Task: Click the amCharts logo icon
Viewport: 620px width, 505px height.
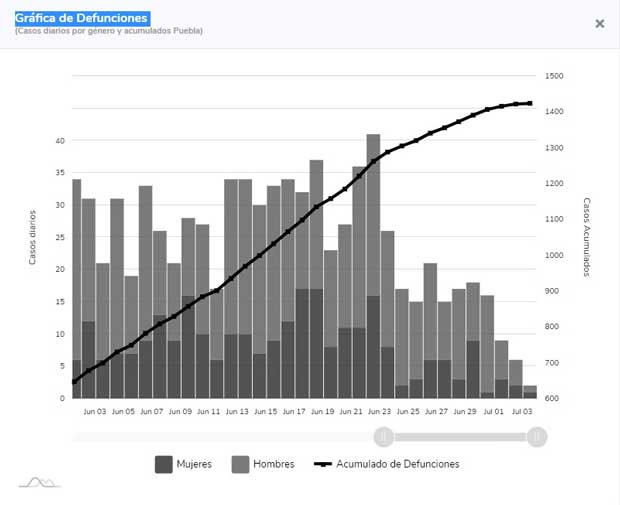Action: (x=40, y=482)
